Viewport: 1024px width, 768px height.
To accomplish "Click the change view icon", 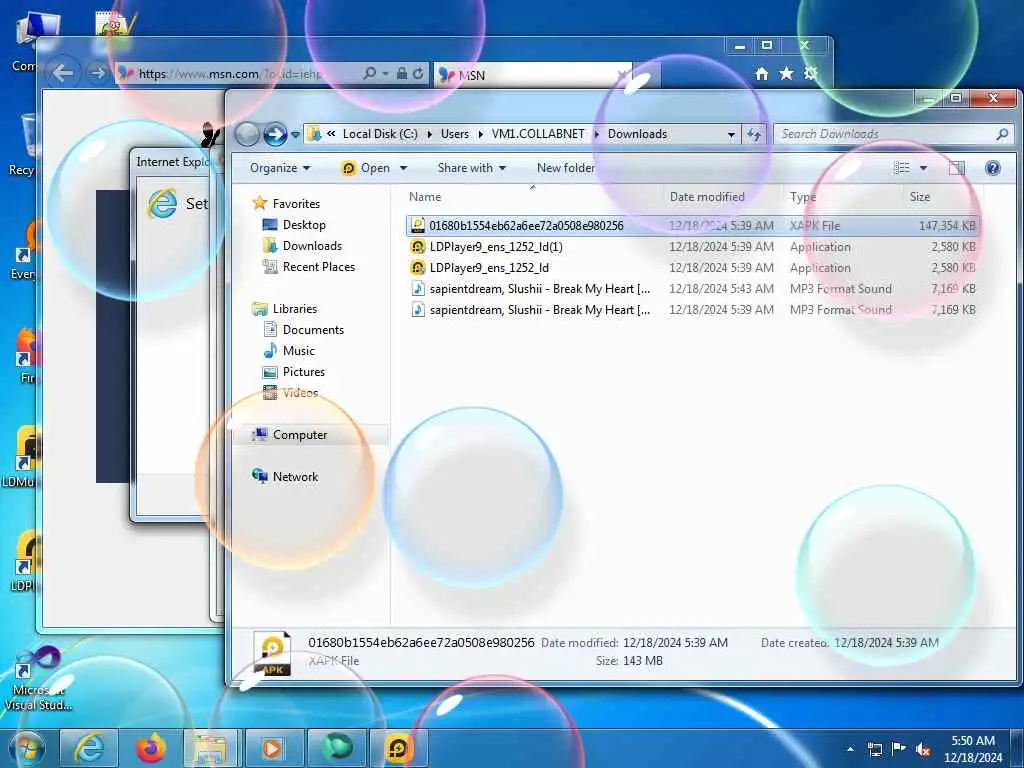I will (902, 168).
